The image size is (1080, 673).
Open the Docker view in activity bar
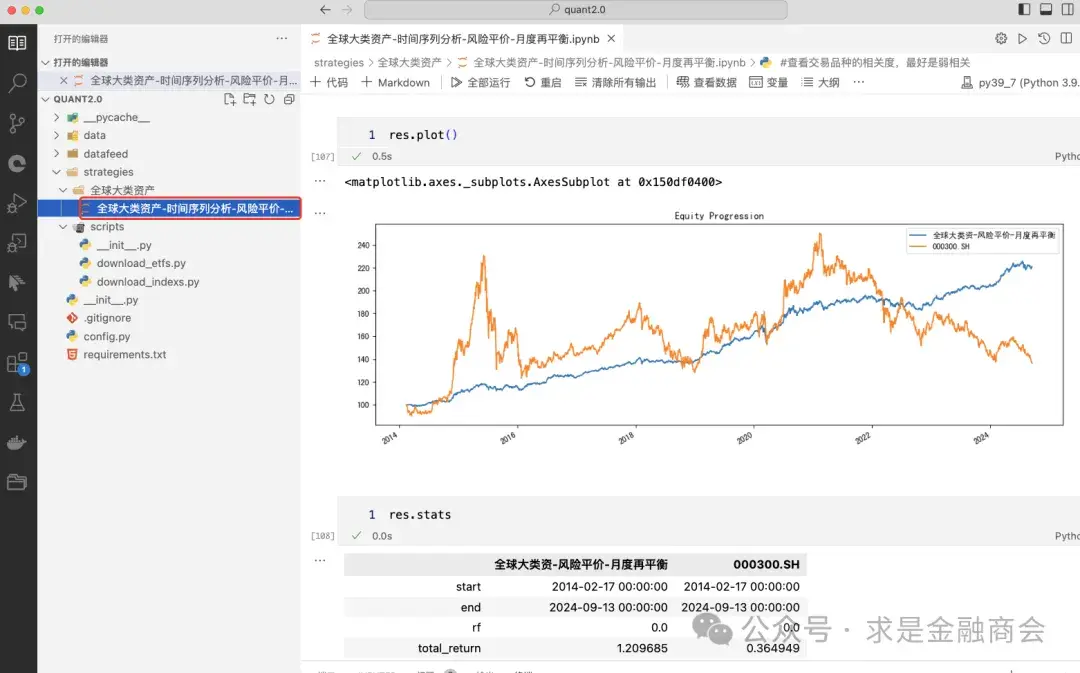[17, 443]
